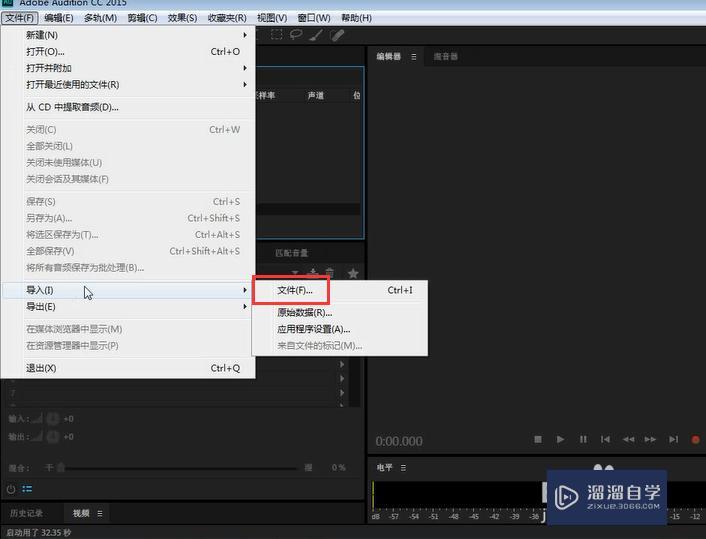Open the 剪辑(C) menu
Image resolution: width=706 pixels, height=539 pixels.
click(x=142, y=18)
